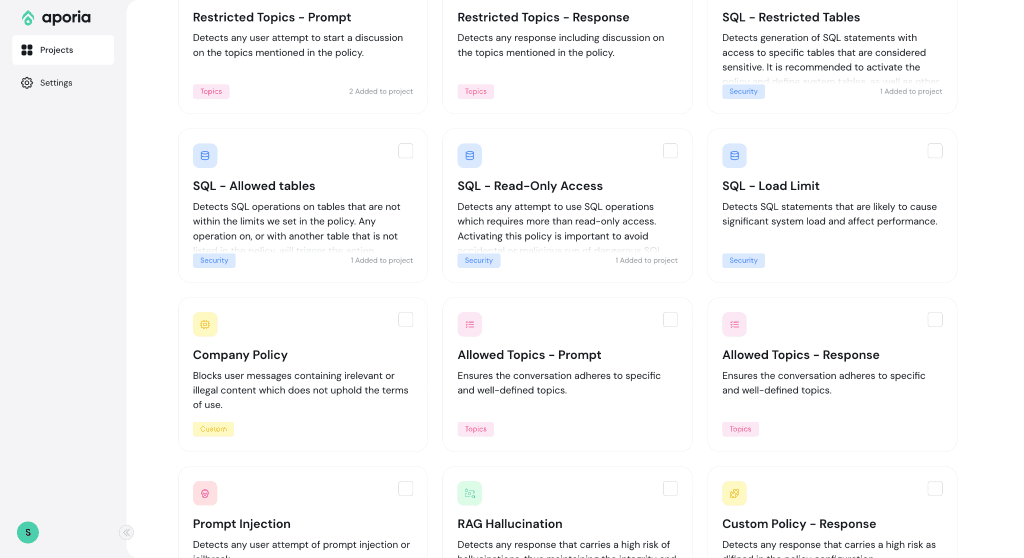Click the green RAG Hallucination icon
The height and width of the screenshot is (558, 1024).
pyautogui.click(x=470, y=493)
